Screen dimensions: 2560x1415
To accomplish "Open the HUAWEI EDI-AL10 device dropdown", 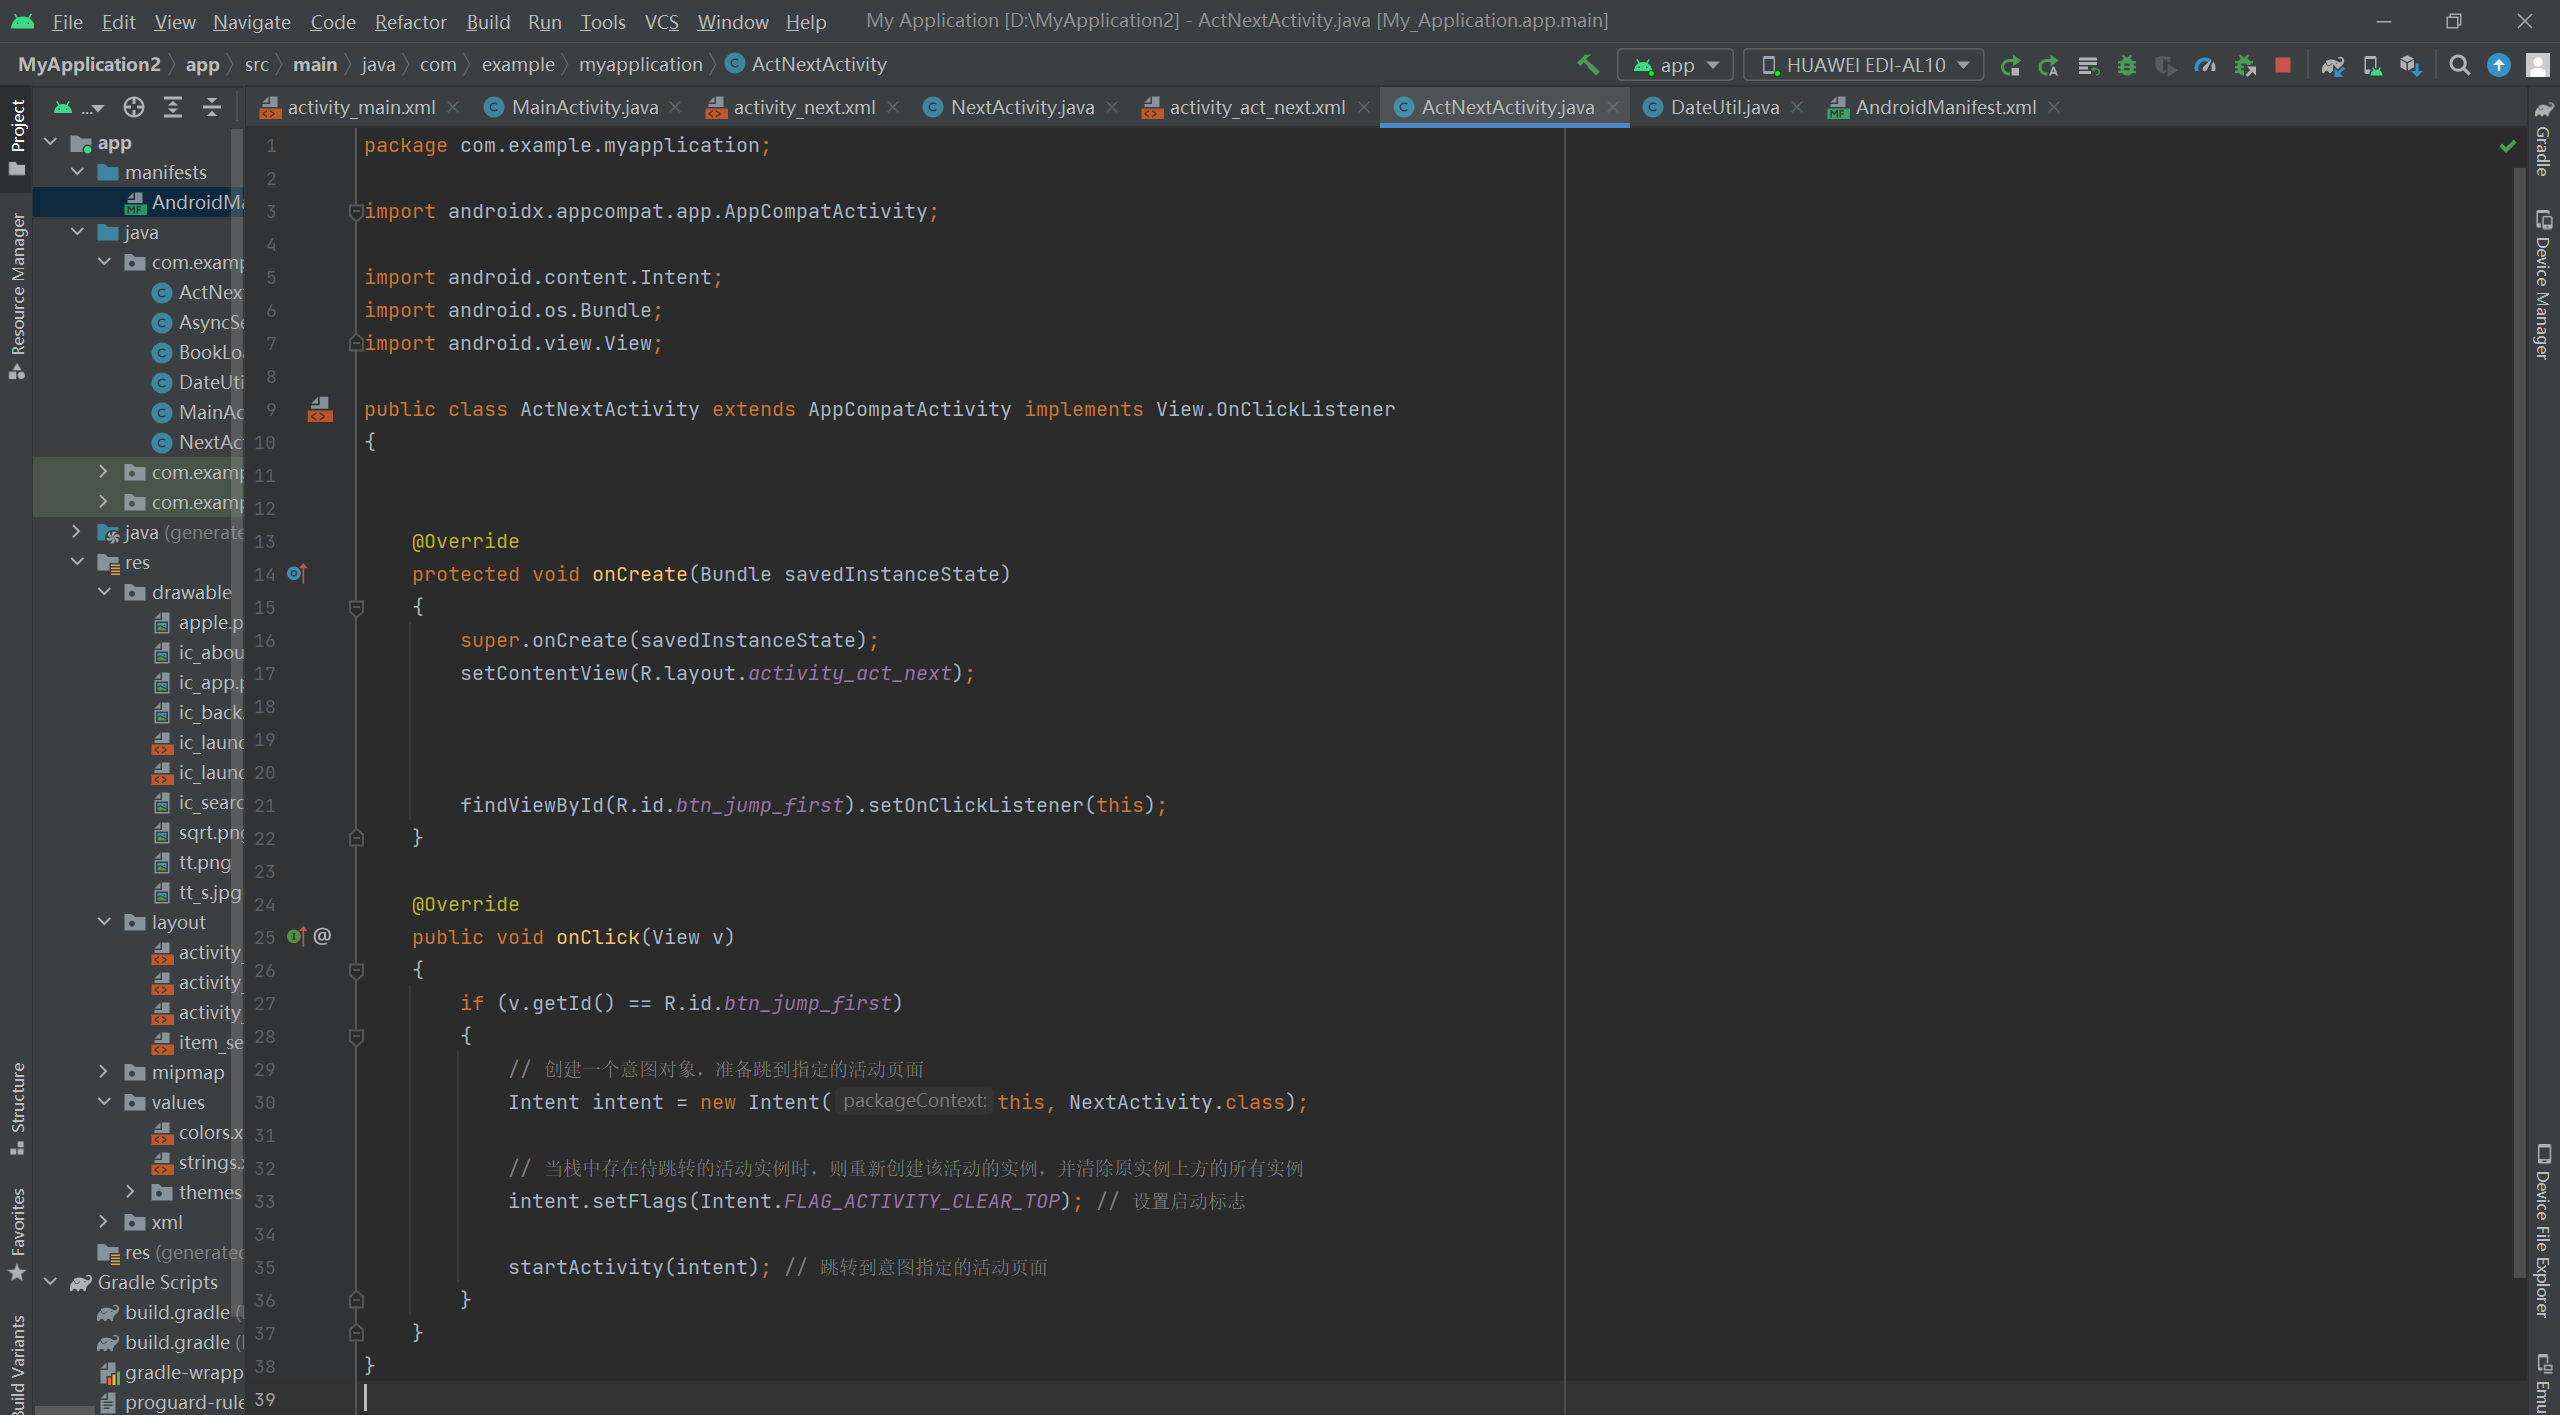I will pyautogui.click(x=1863, y=65).
